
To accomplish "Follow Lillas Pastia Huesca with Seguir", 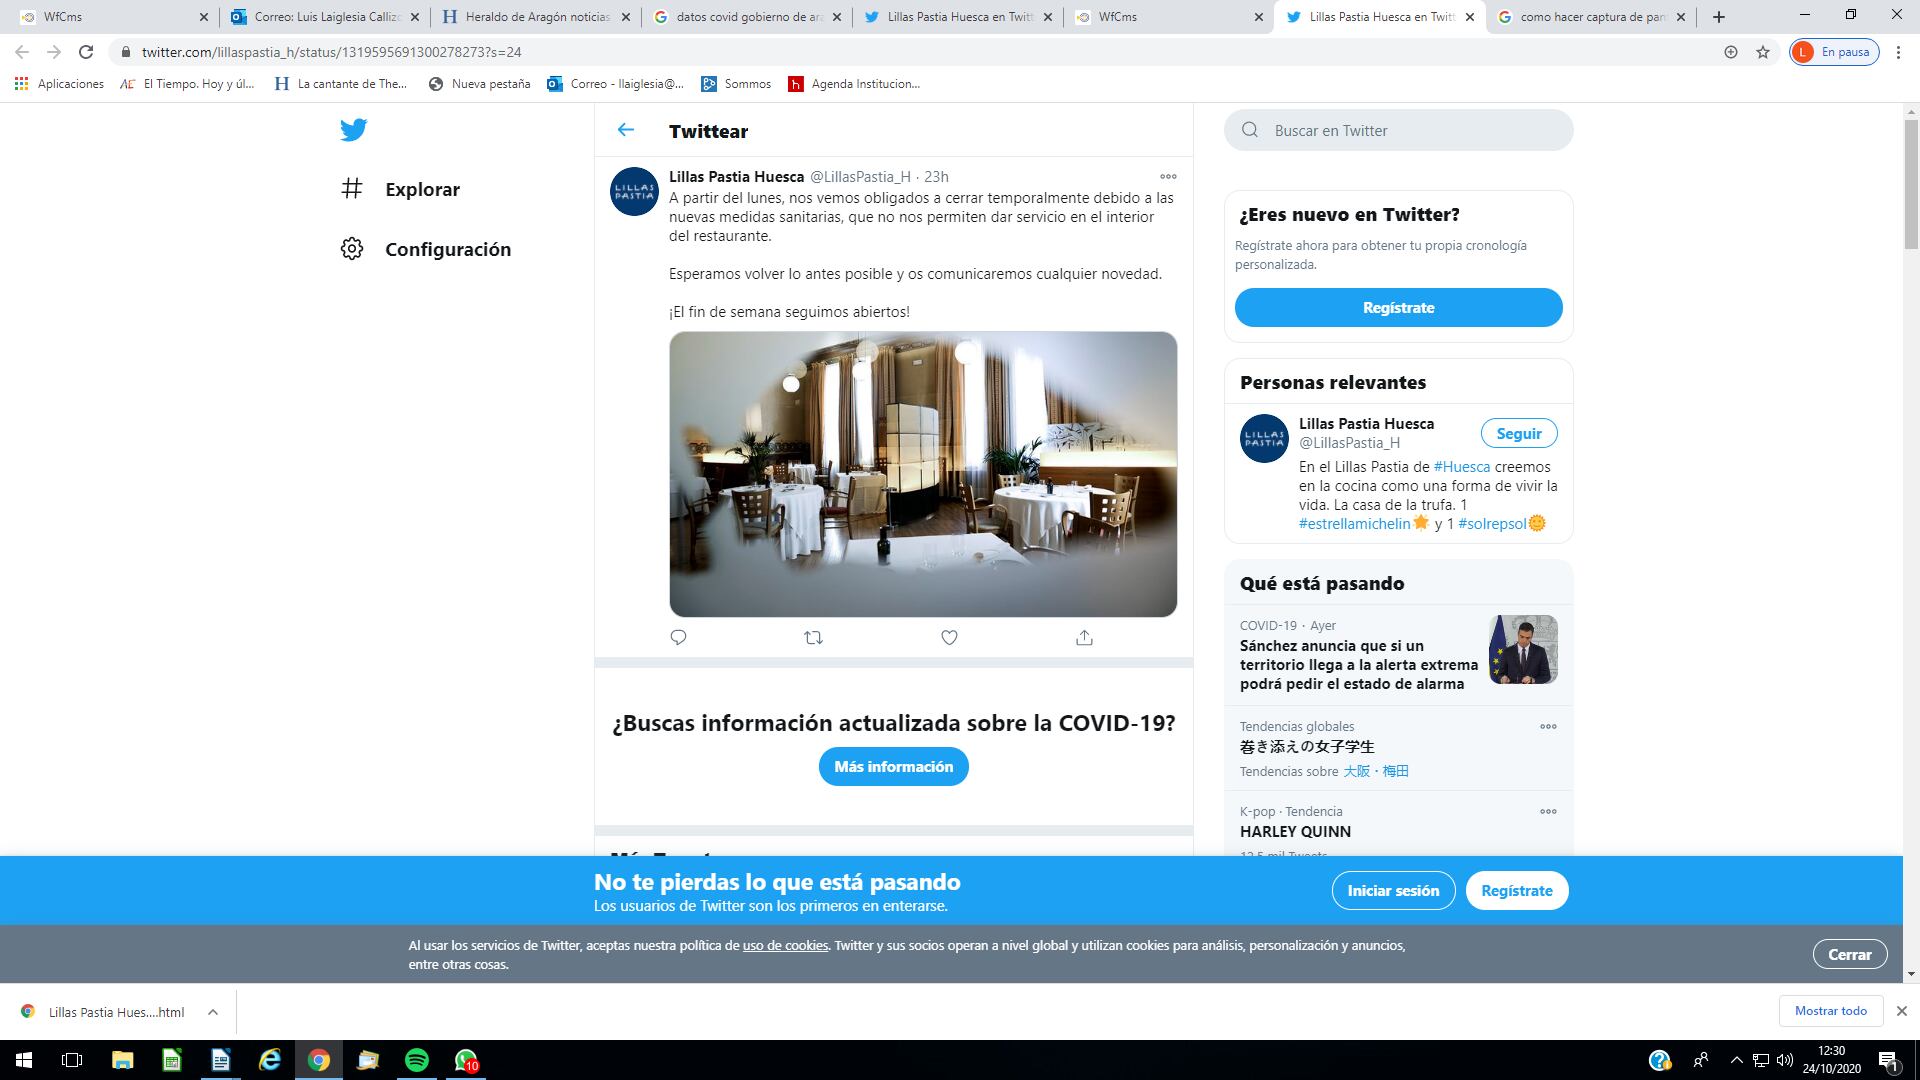I will coord(1518,434).
